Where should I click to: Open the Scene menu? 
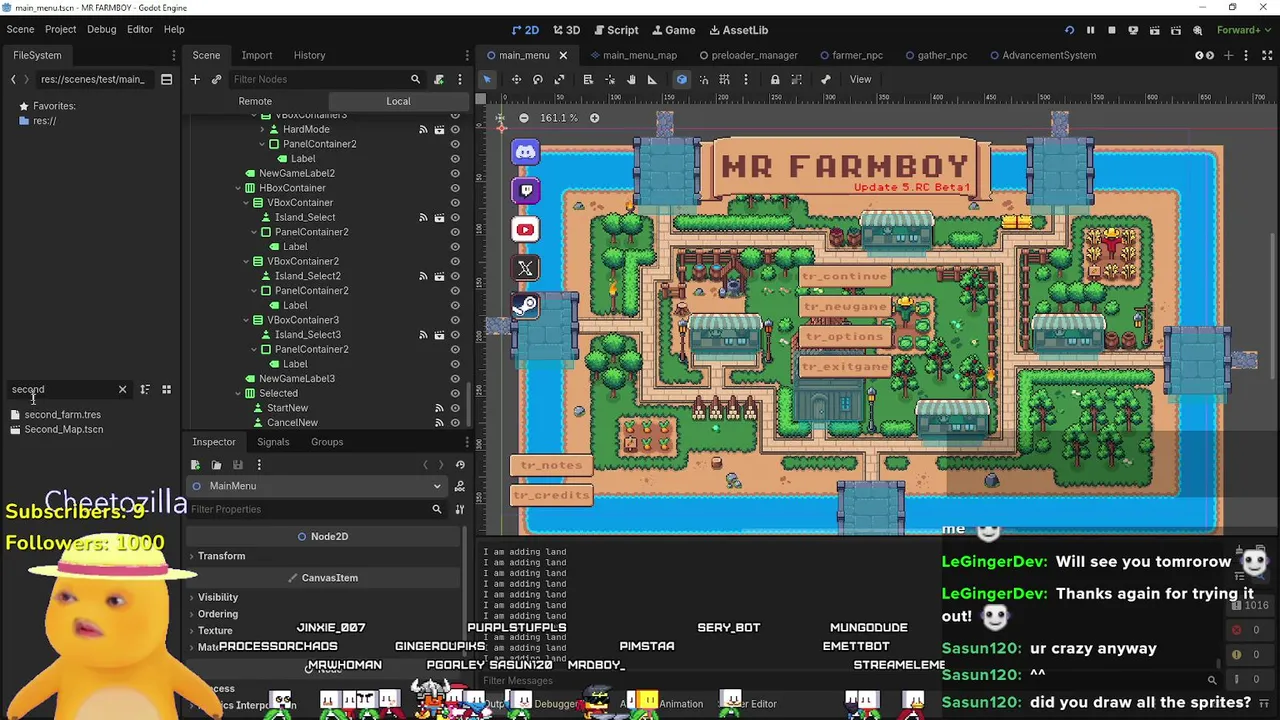pos(20,29)
